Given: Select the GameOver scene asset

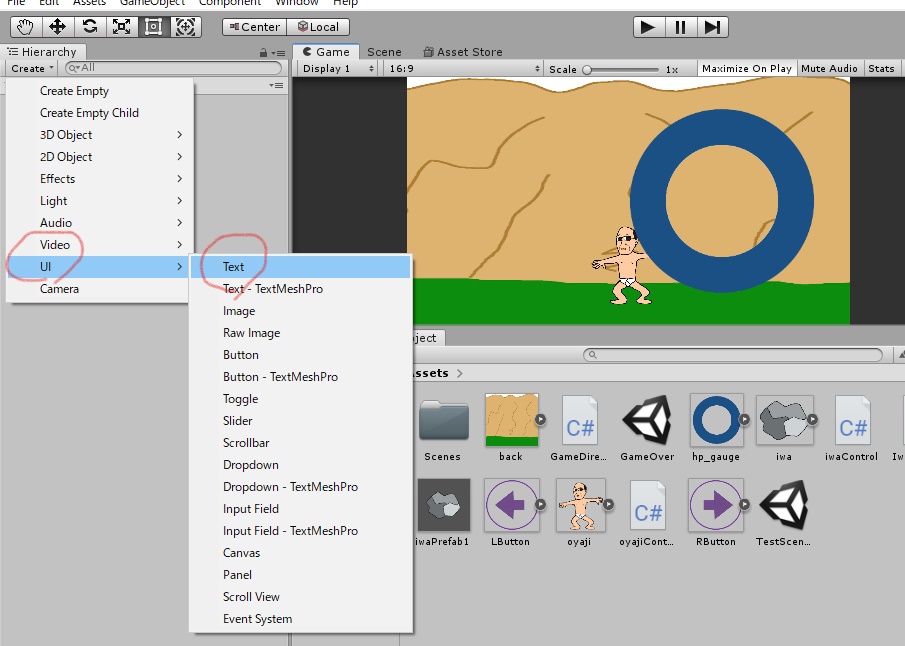Looking at the screenshot, I should pos(647,428).
